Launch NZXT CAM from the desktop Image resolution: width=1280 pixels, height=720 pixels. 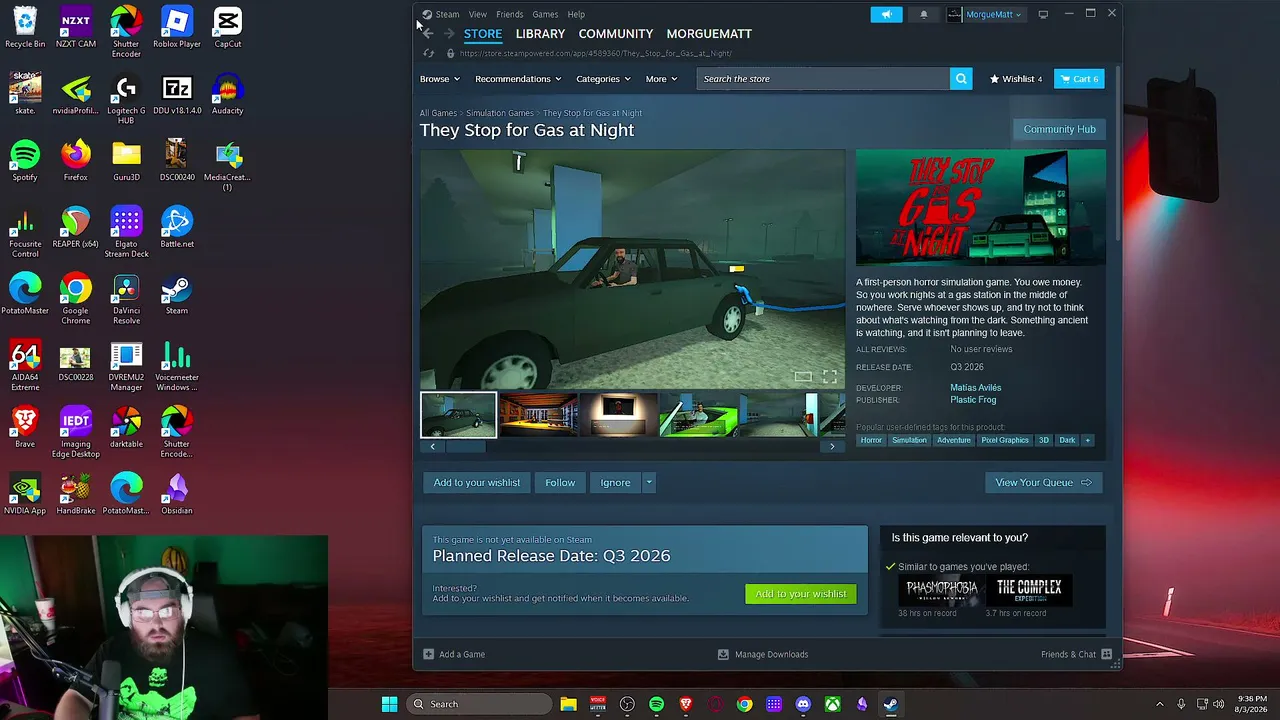tap(75, 27)
